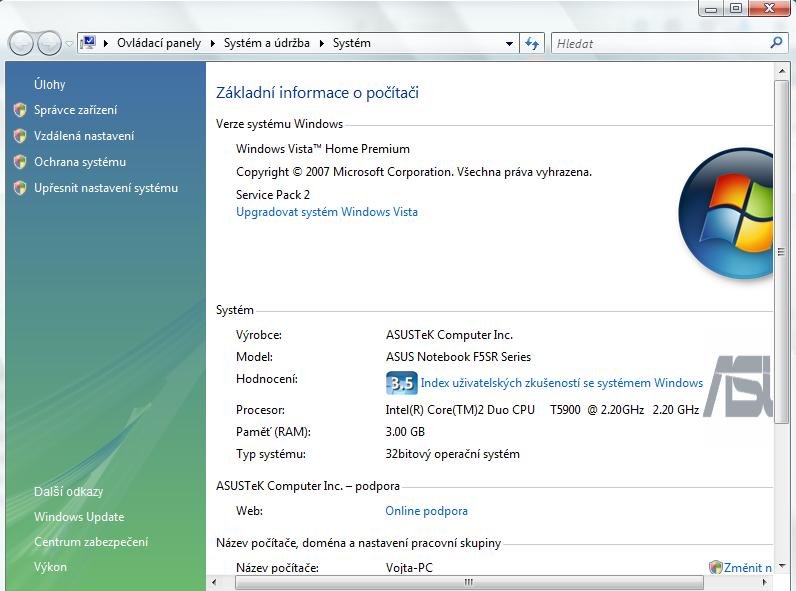Expand arrow after Systém a údržba breadcrumb
This screenshot has width=796, height=591.
coord(321,44)
